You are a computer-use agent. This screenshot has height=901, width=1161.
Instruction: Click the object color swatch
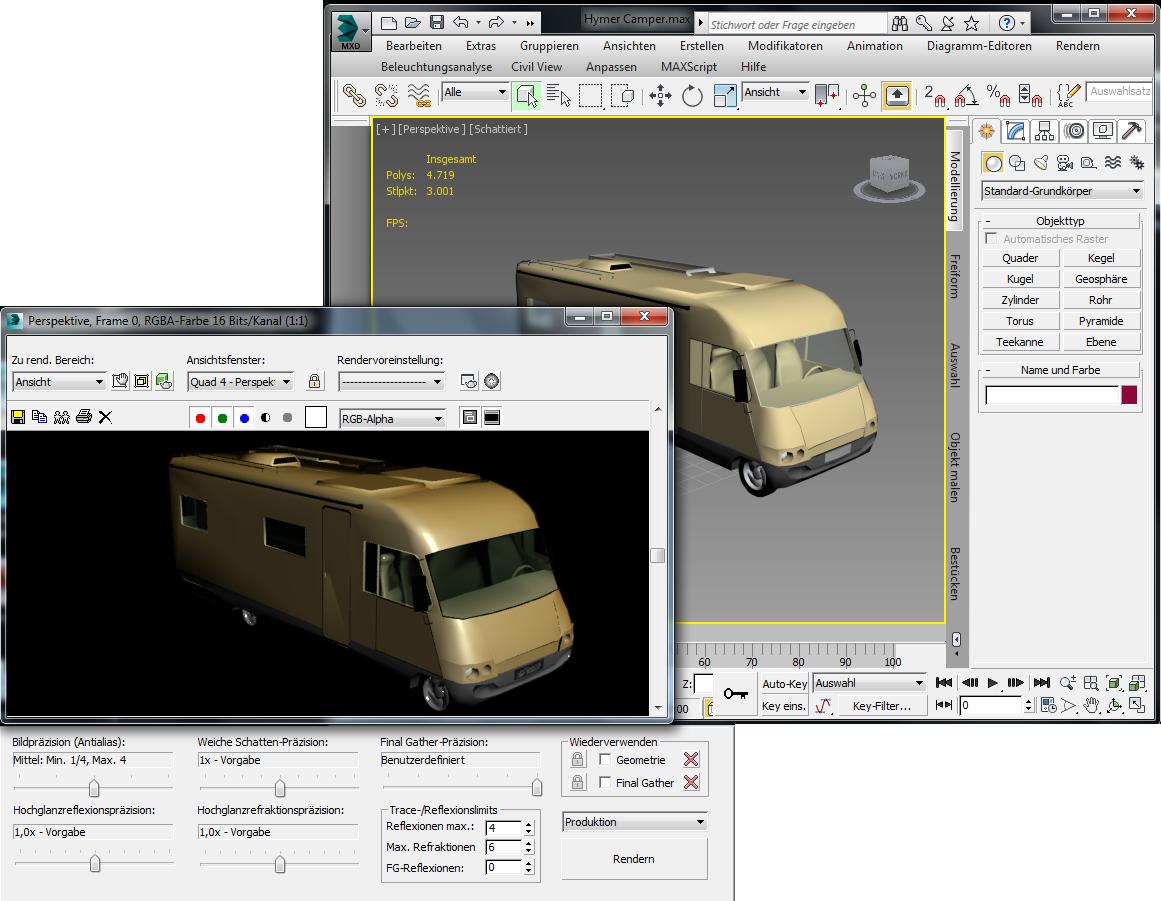[x=1129, y=395]
